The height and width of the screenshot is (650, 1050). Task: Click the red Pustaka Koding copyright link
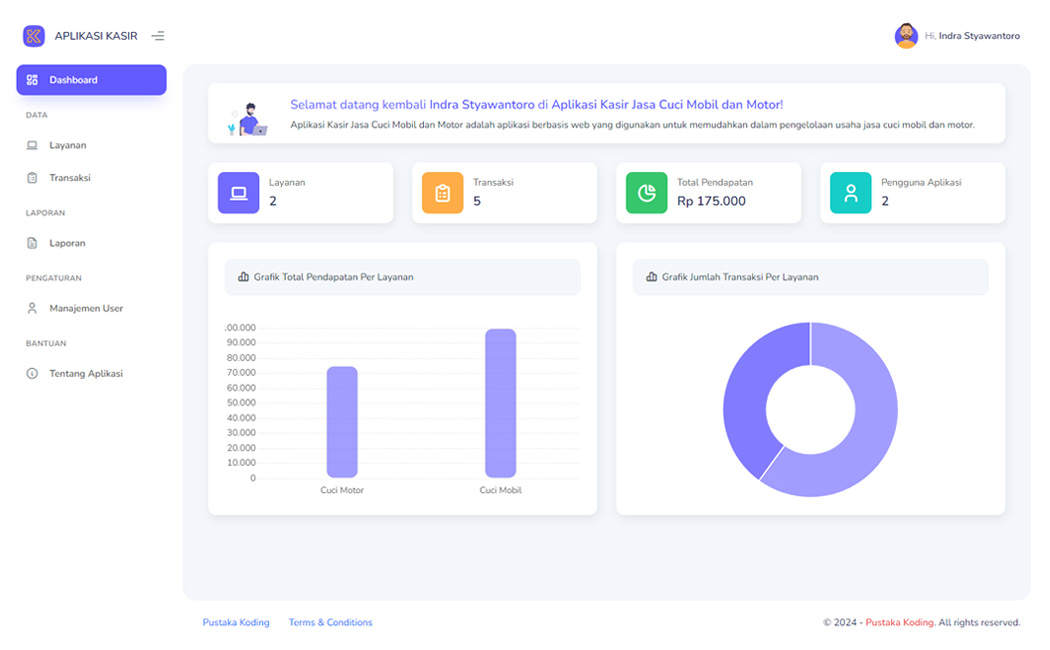(899, 623)
